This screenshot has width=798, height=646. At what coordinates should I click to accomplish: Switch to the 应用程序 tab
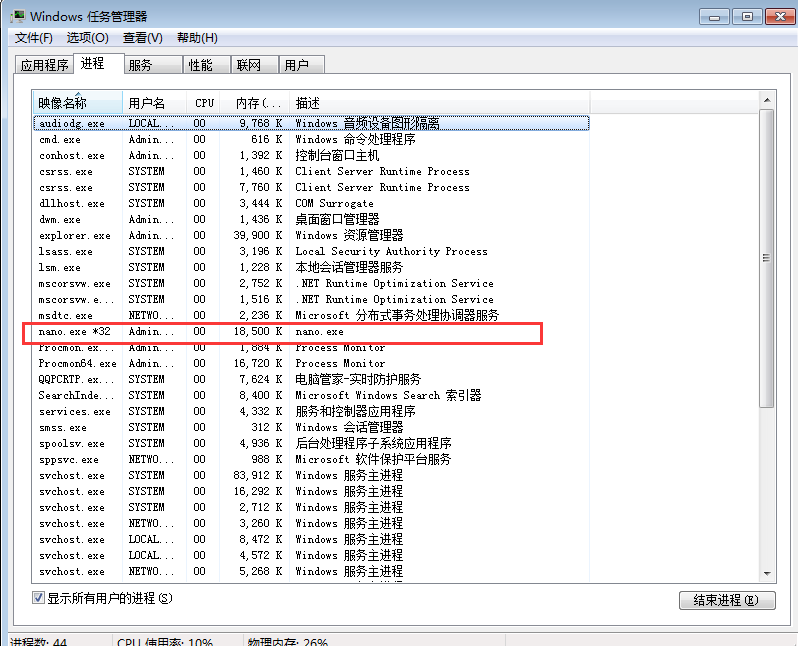[x=44, y=65]
